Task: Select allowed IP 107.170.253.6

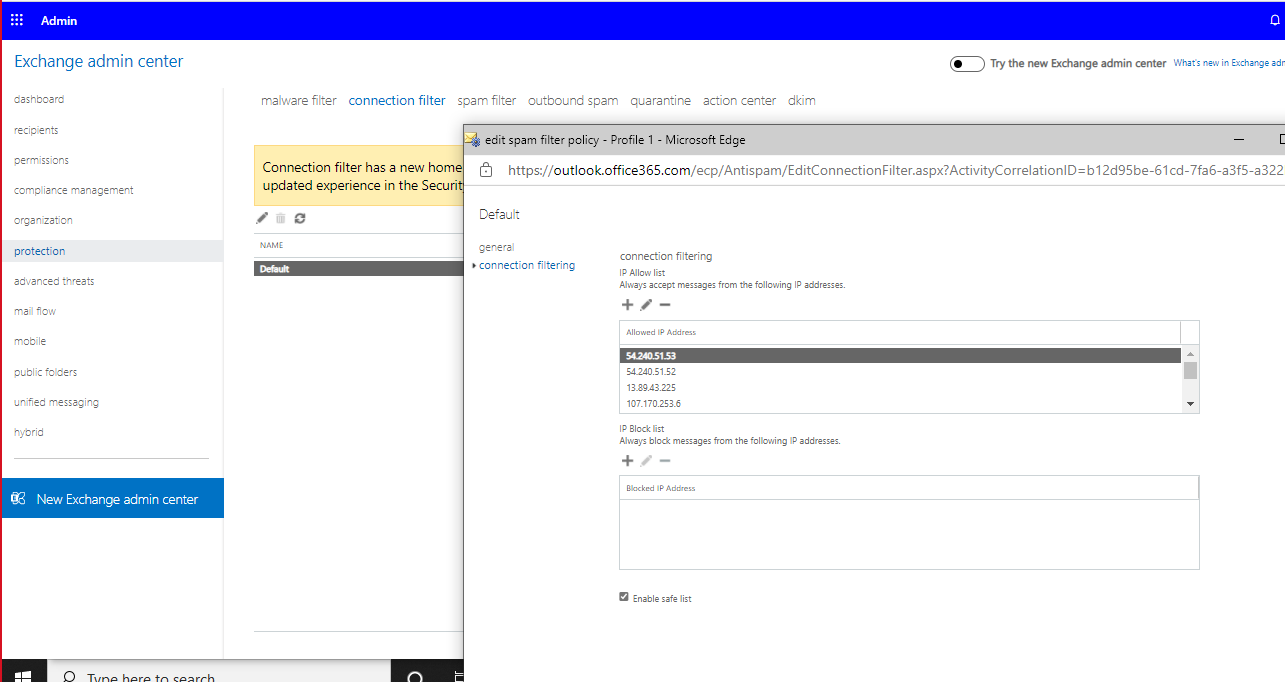Action: click(x=900, y=403)
